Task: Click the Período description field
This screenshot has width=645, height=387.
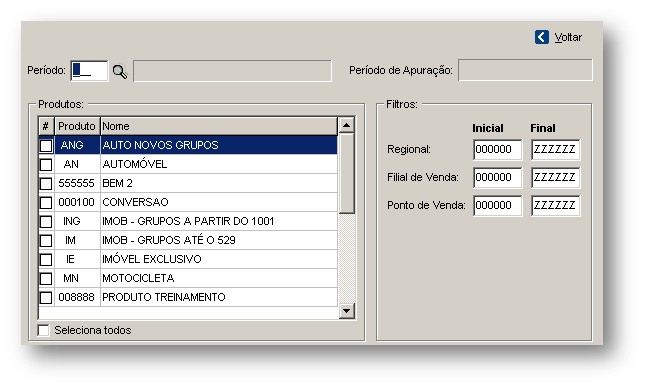Action: [x=232, y=71]
